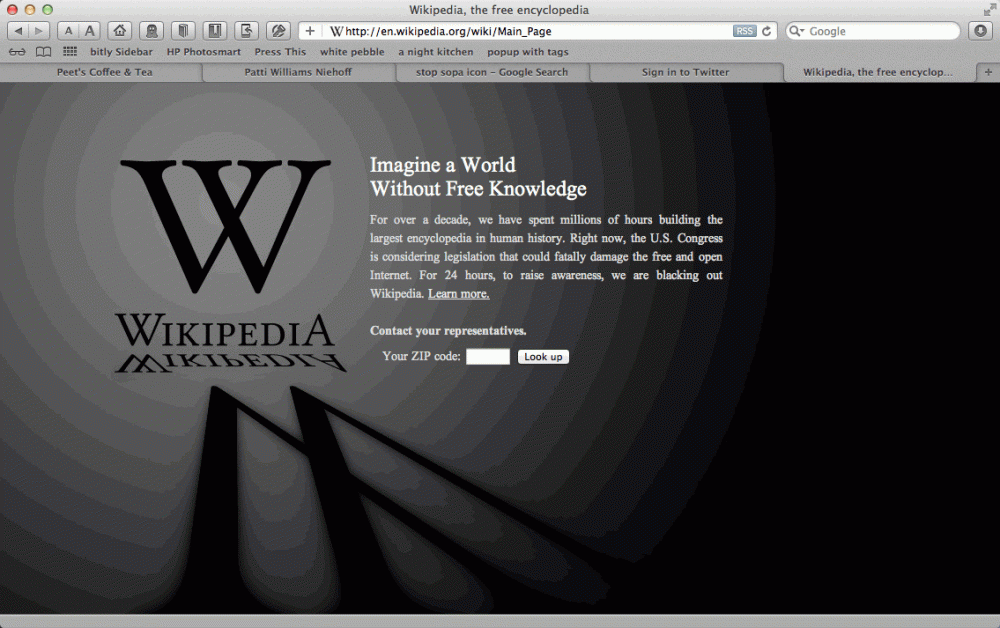Show bookmarks with the open book icon
Viewport: 1000px width, 628px height.
tap(43, 52)
